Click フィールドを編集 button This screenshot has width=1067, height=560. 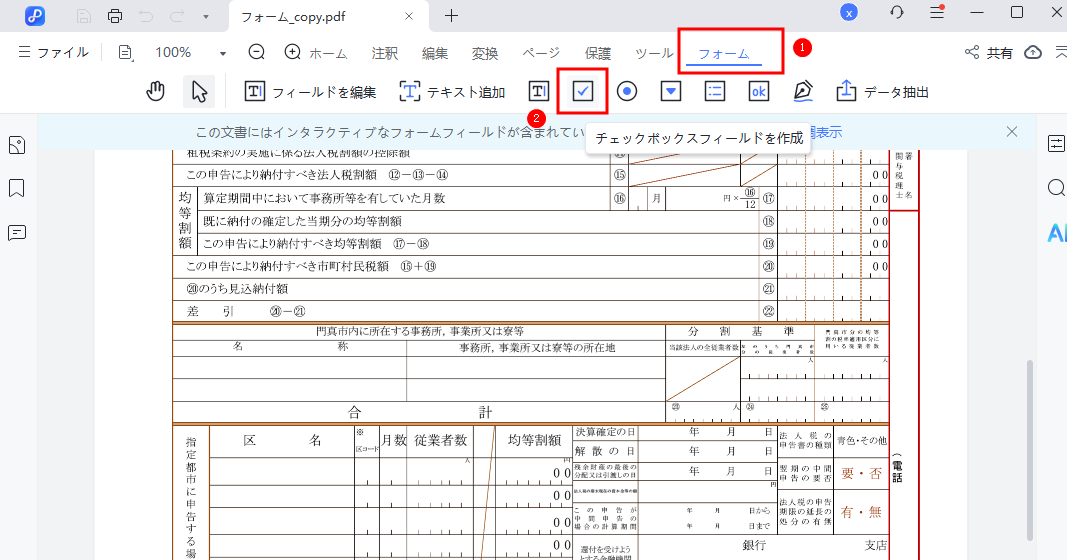tap(311, 92)
